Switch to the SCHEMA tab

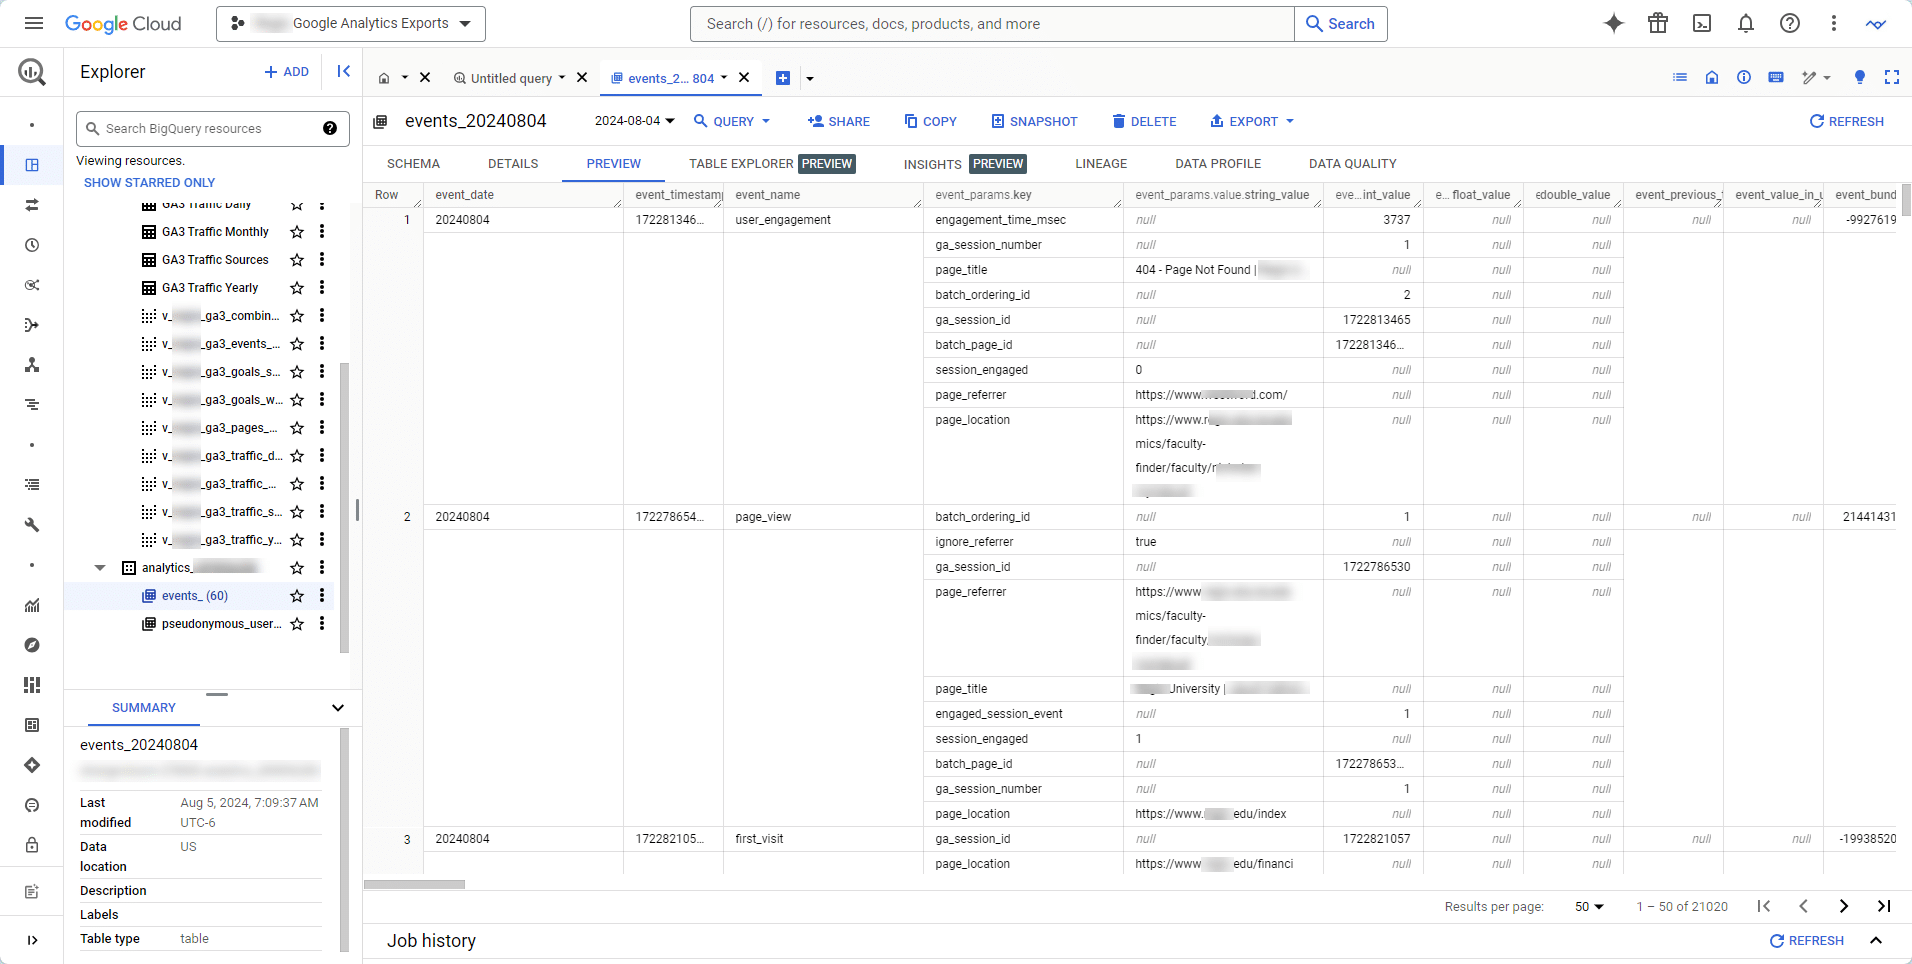[x=412, y=163]
